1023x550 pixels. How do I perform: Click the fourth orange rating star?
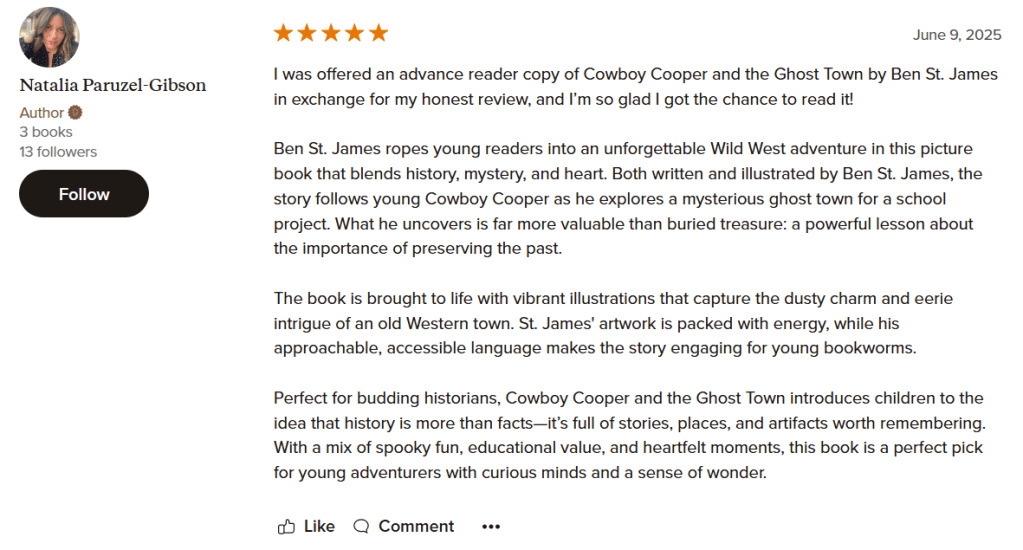[355, 33]
